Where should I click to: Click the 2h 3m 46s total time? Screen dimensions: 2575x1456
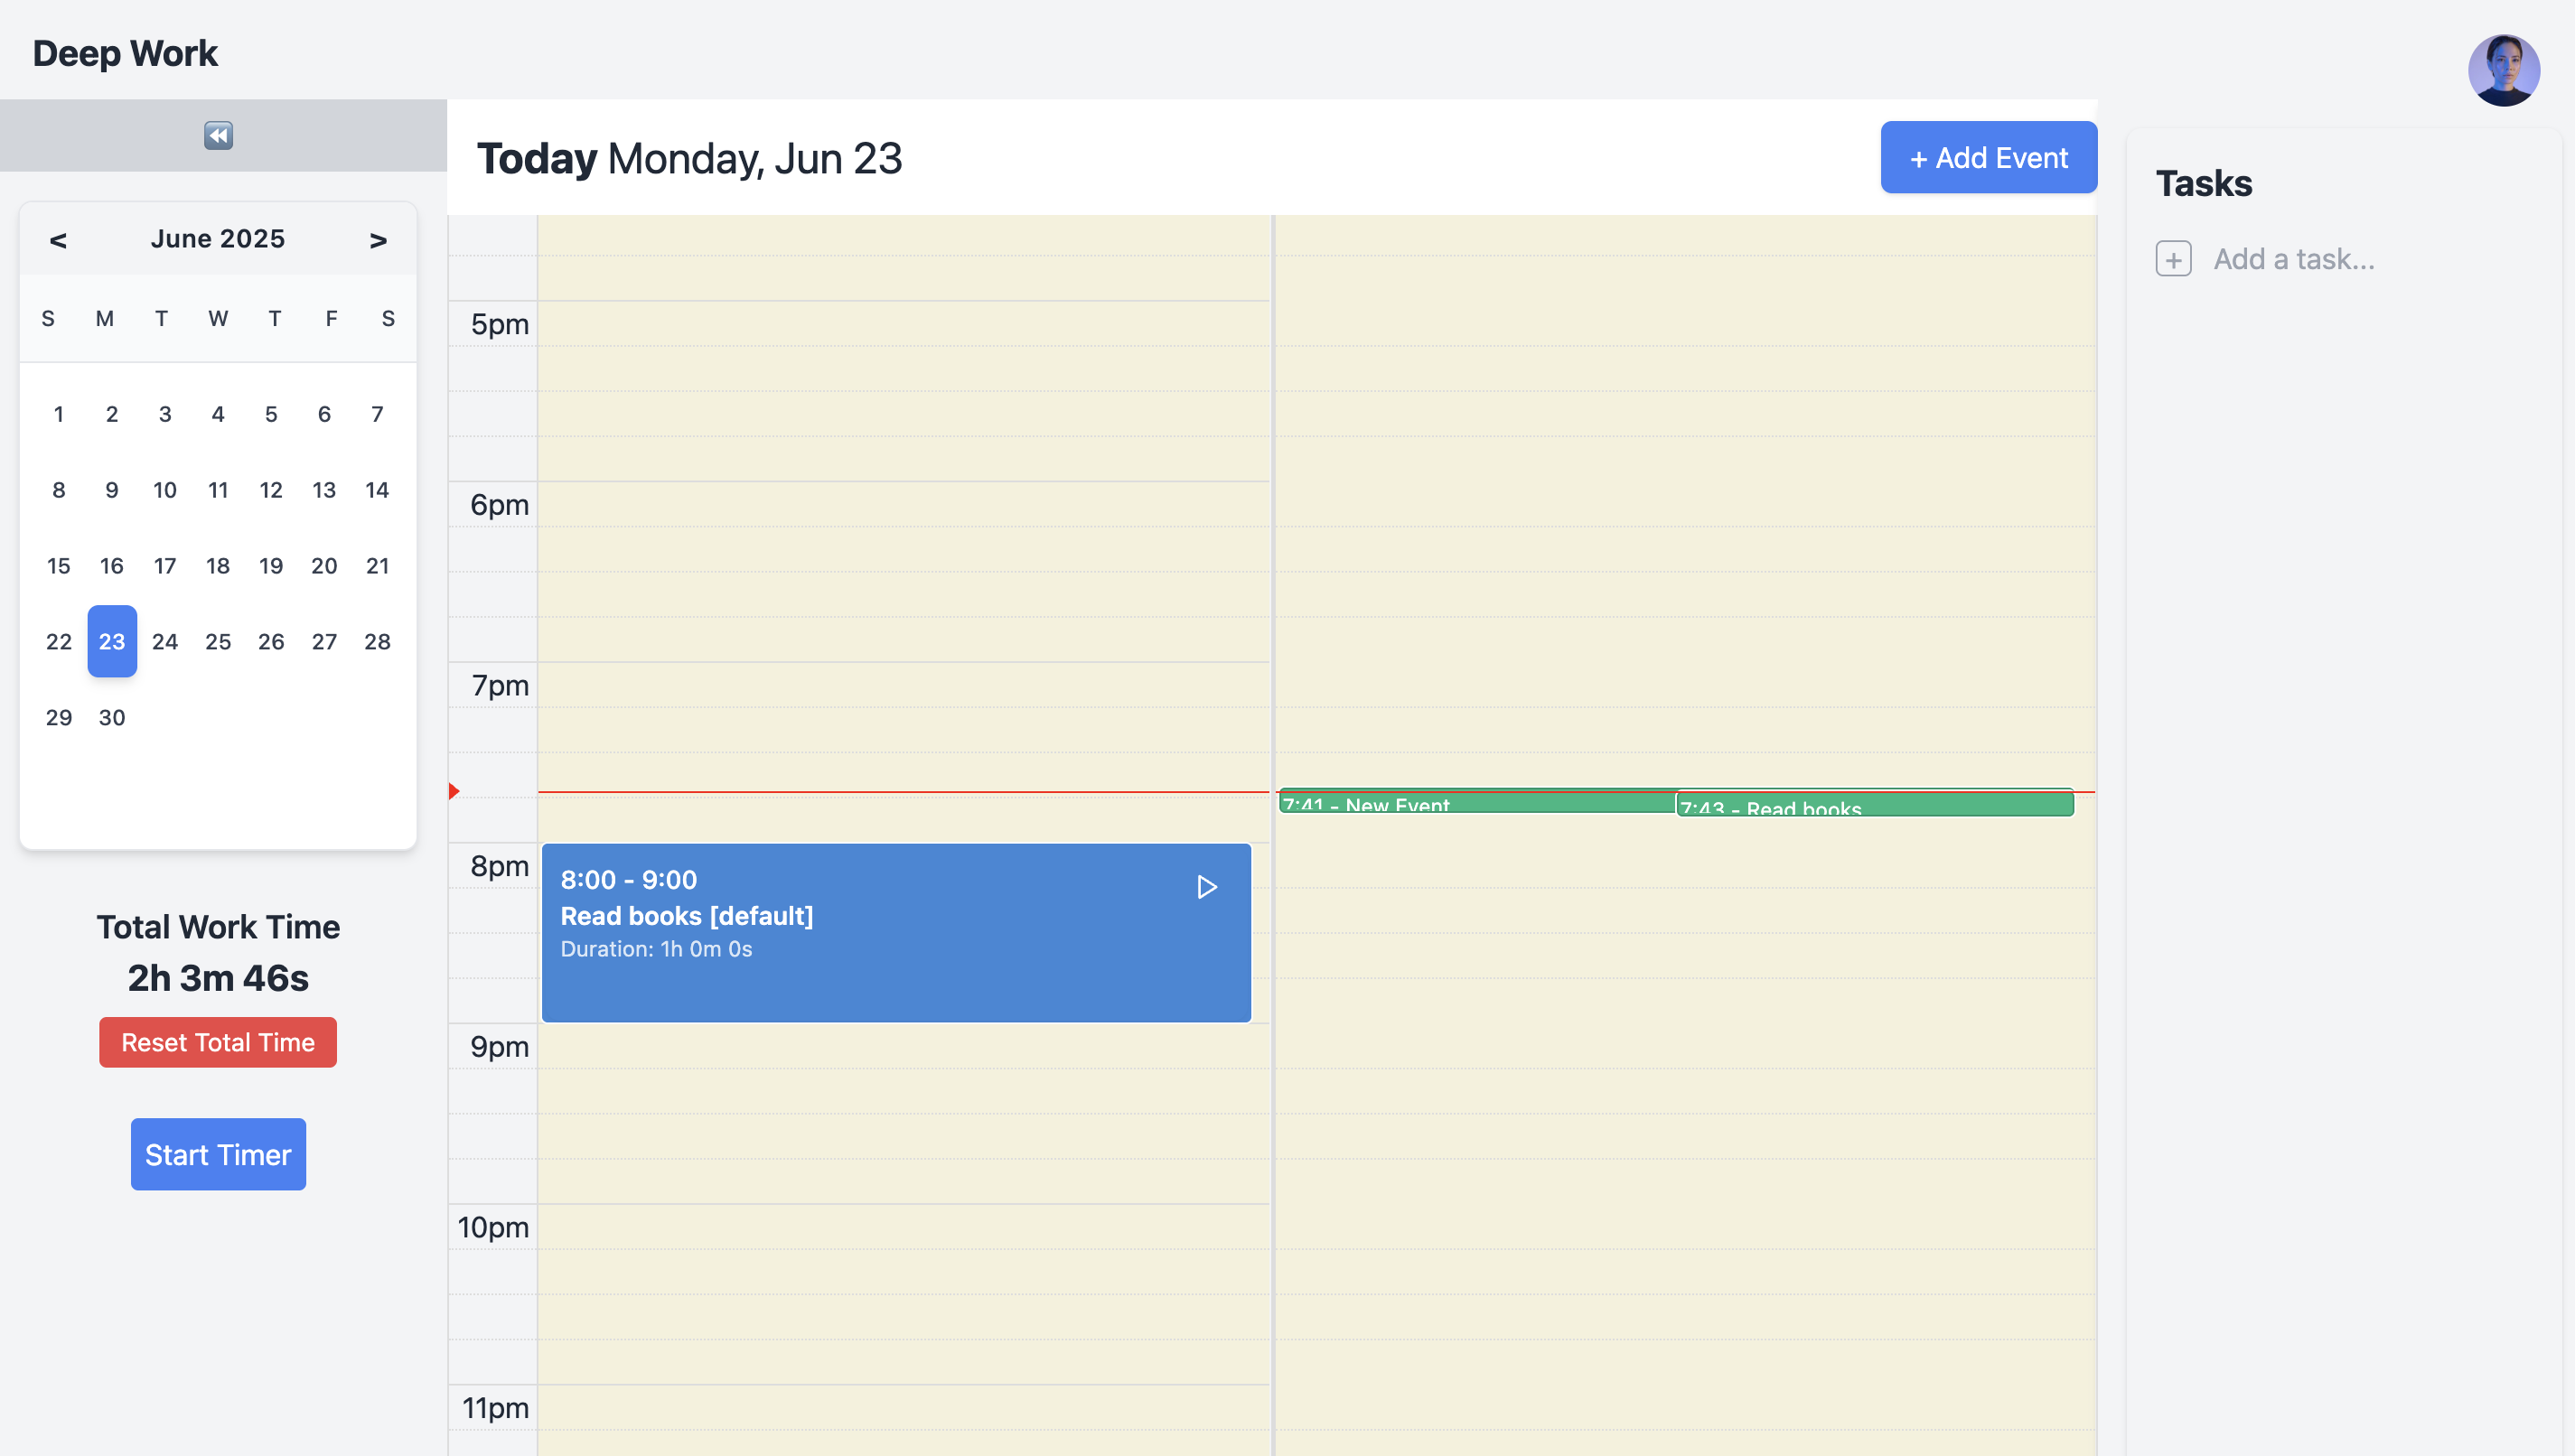click(x=218, y=978)
